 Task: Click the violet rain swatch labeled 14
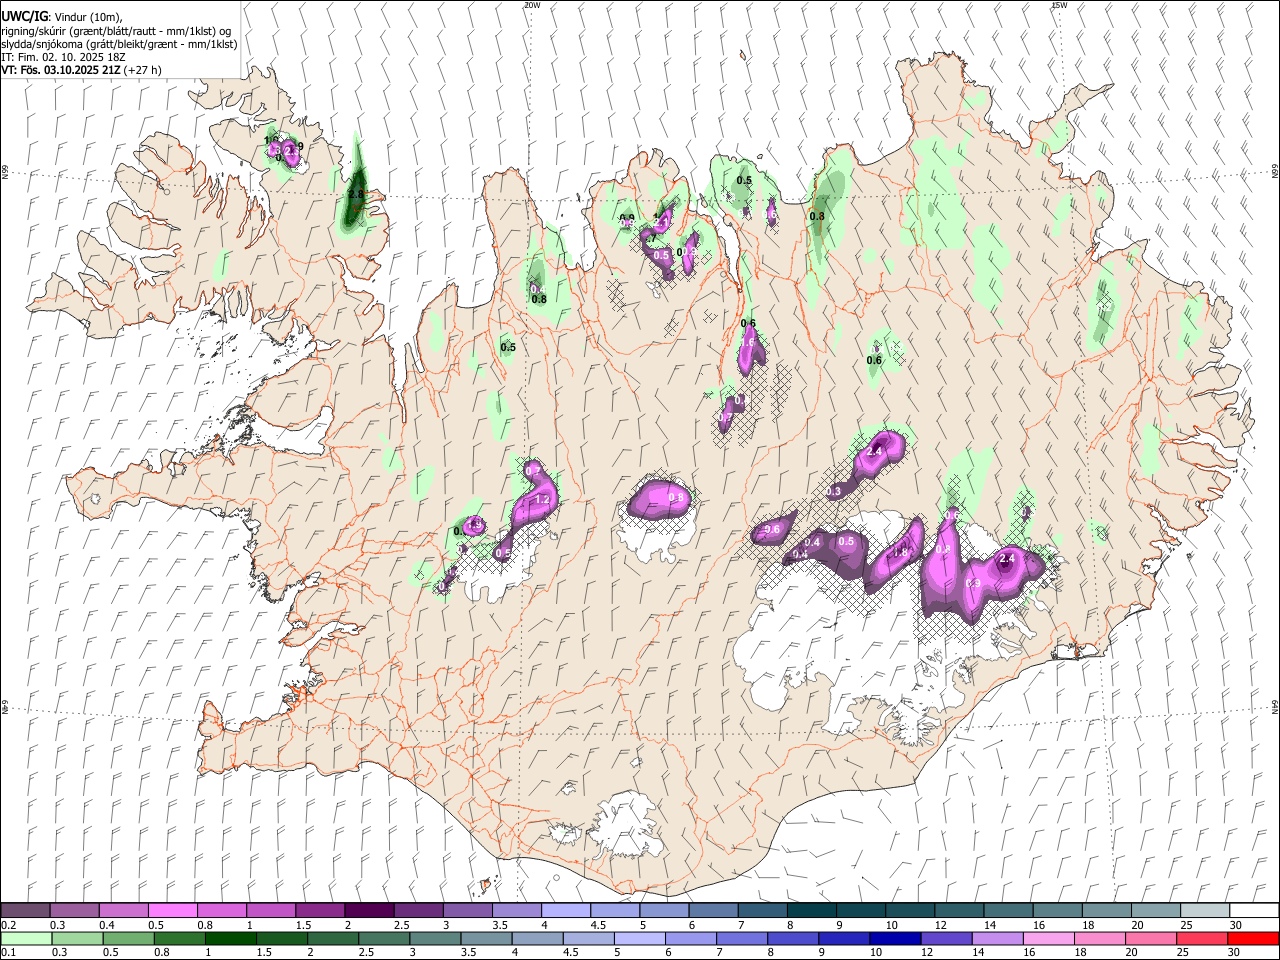click(997, 938)
